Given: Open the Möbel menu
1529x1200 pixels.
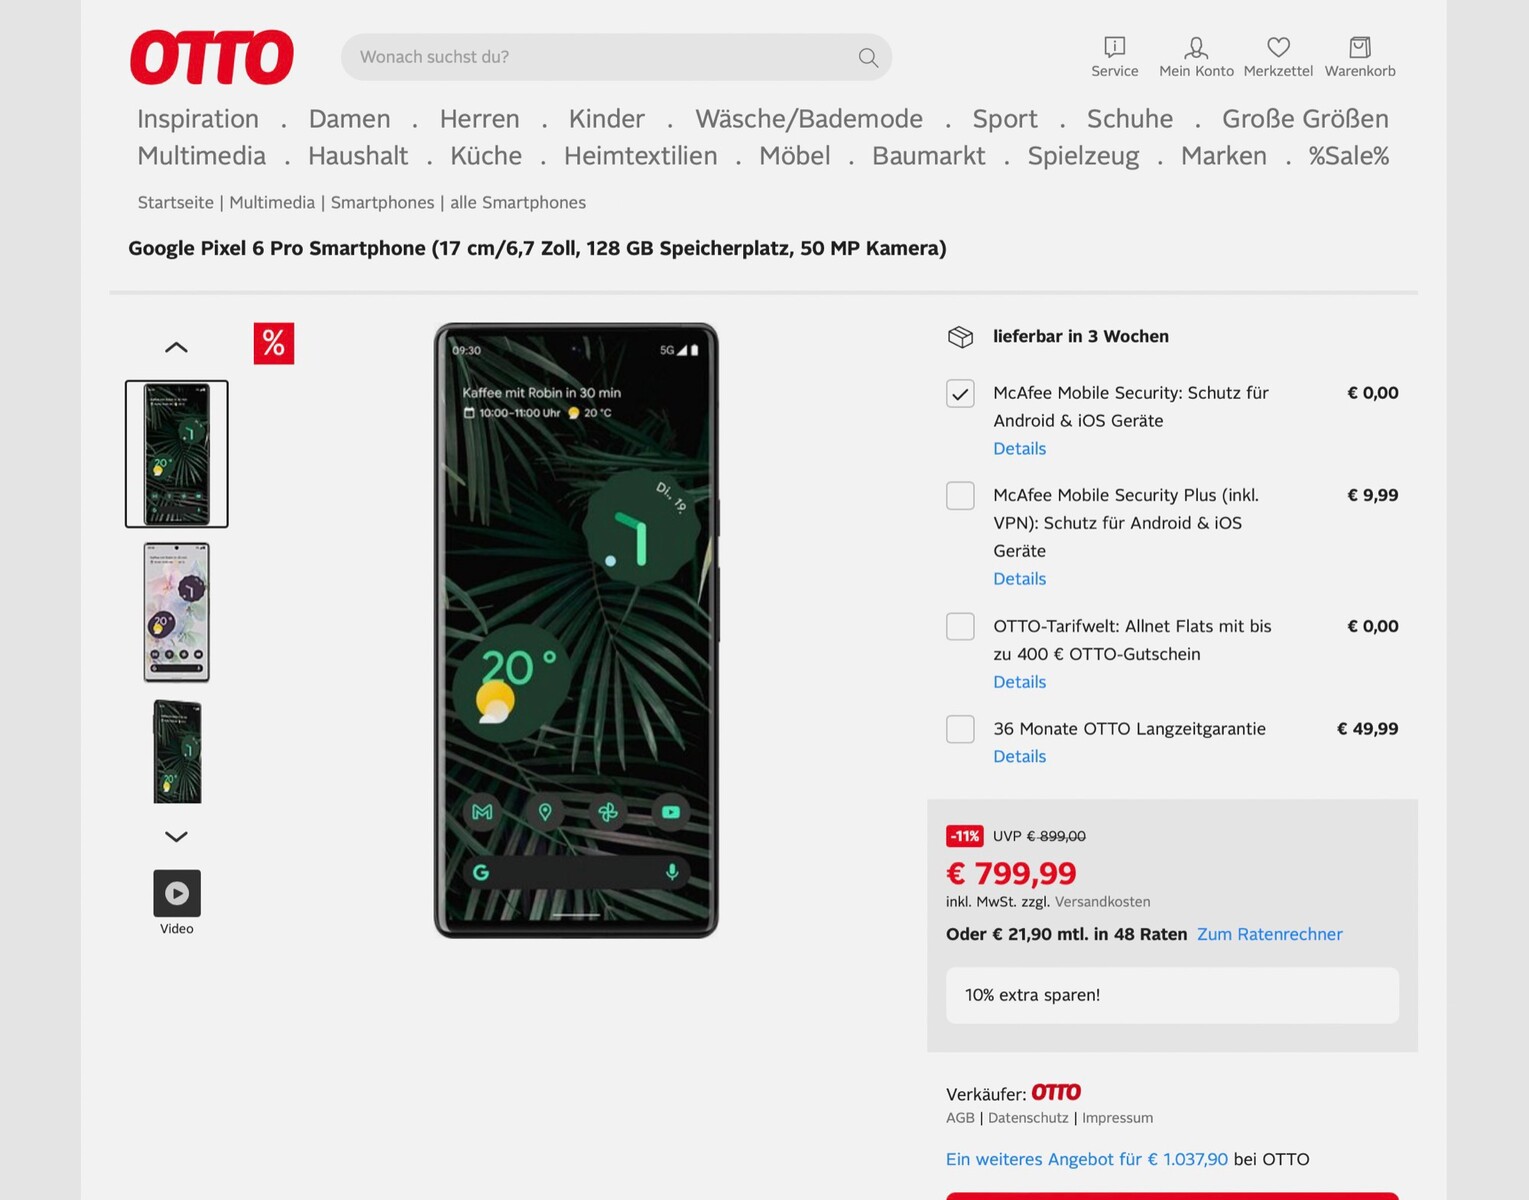Looking at the screenshot, I should click(795, 156).
